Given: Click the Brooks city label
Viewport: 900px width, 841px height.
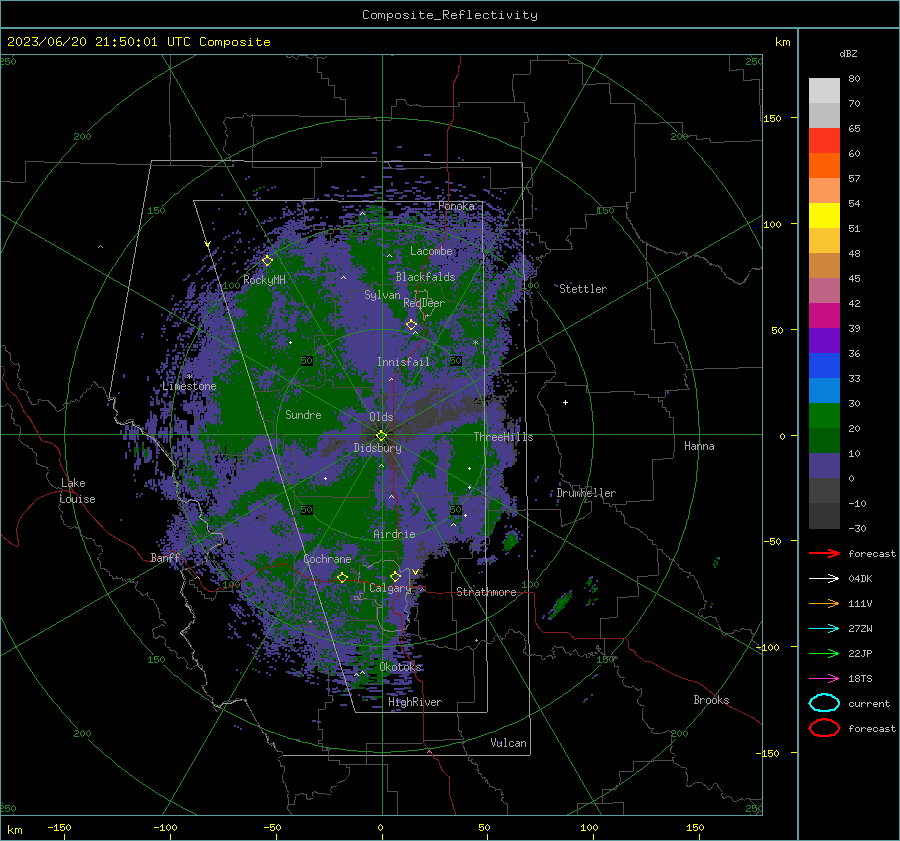Looking at the screenshot, I should (x=711, y=700).
